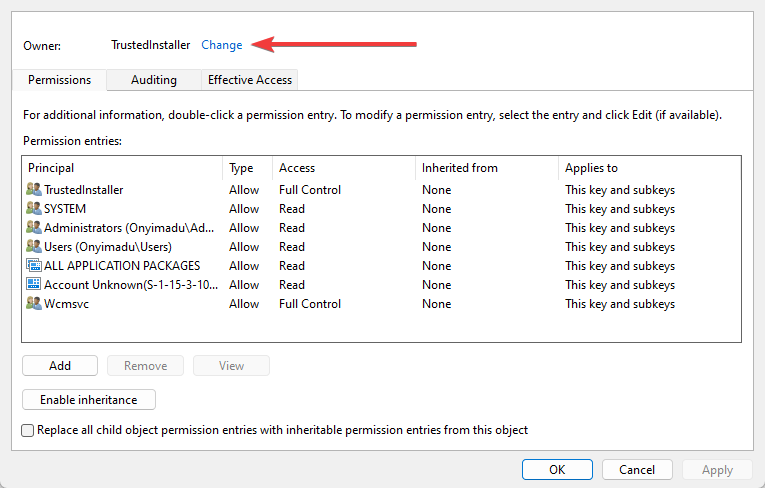
Task: Select ALL APPLICATION PACKAGES icon
Action: point(34,266)
